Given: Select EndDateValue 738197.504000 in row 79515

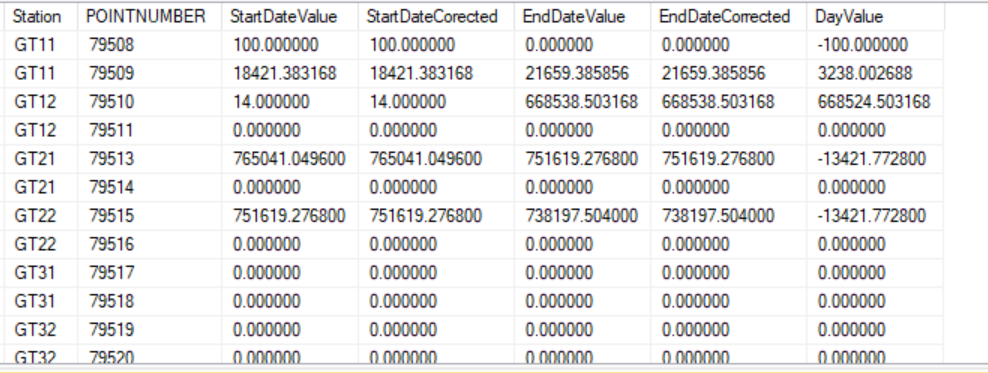Looking at the screenshot, I should (x=582, y=215).
